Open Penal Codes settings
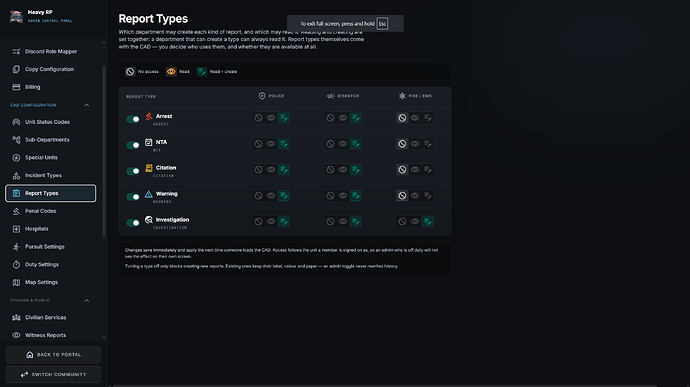 coord(51,211)
